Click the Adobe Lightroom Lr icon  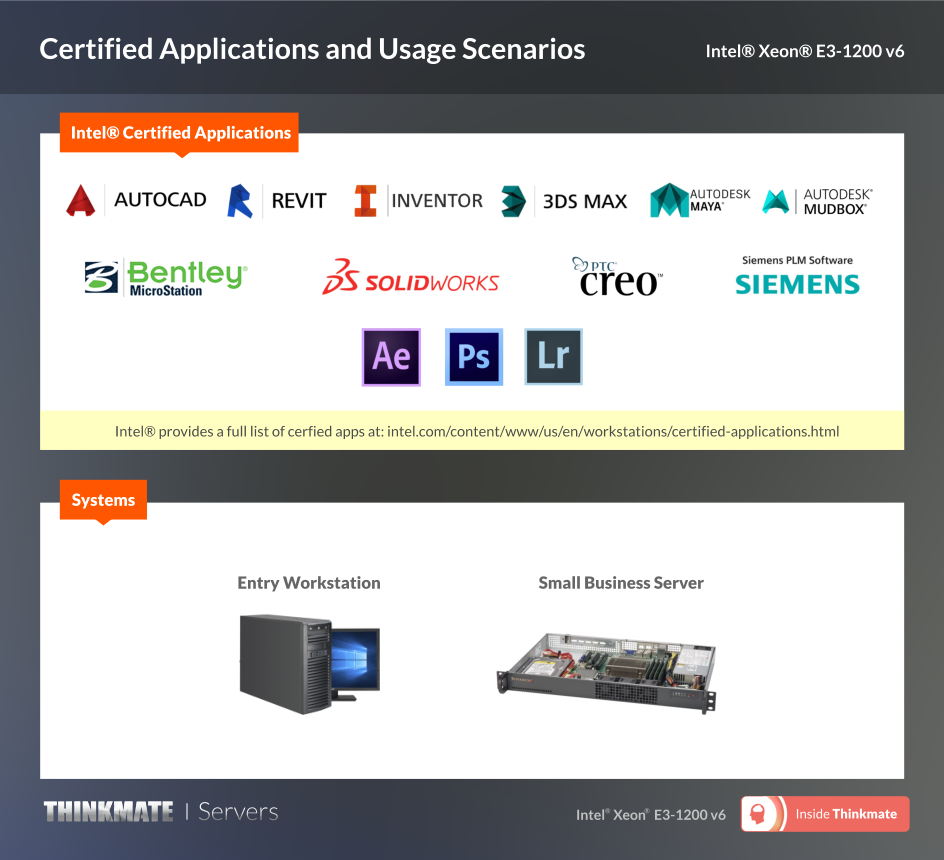[553, 357]
